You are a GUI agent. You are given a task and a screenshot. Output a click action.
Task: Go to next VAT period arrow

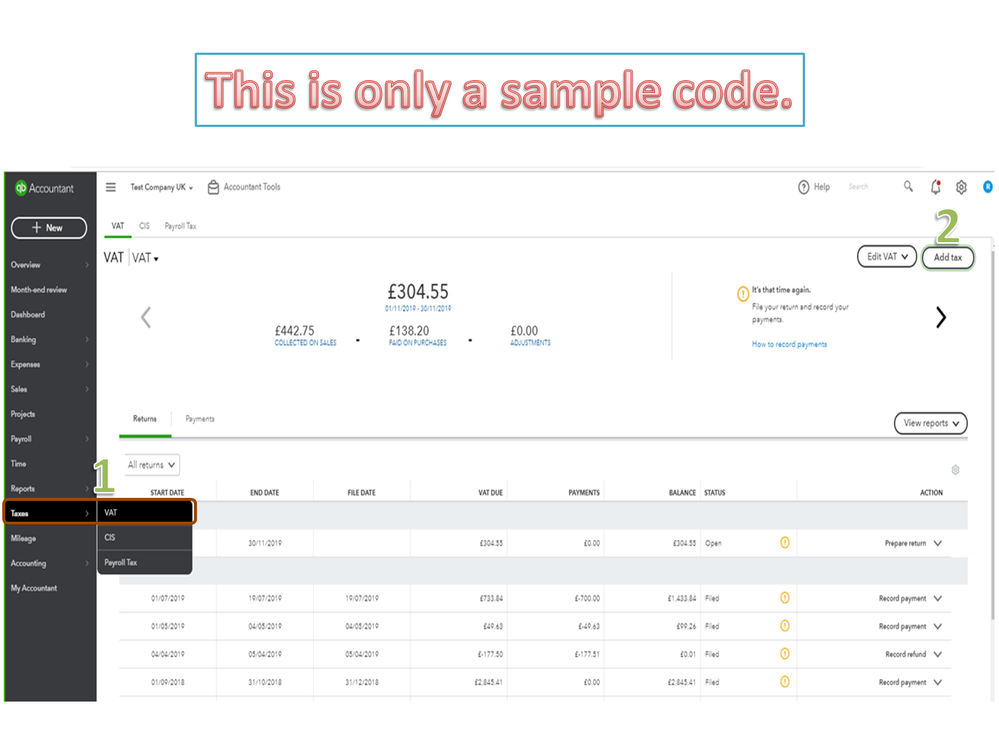(x=940, y=317)
